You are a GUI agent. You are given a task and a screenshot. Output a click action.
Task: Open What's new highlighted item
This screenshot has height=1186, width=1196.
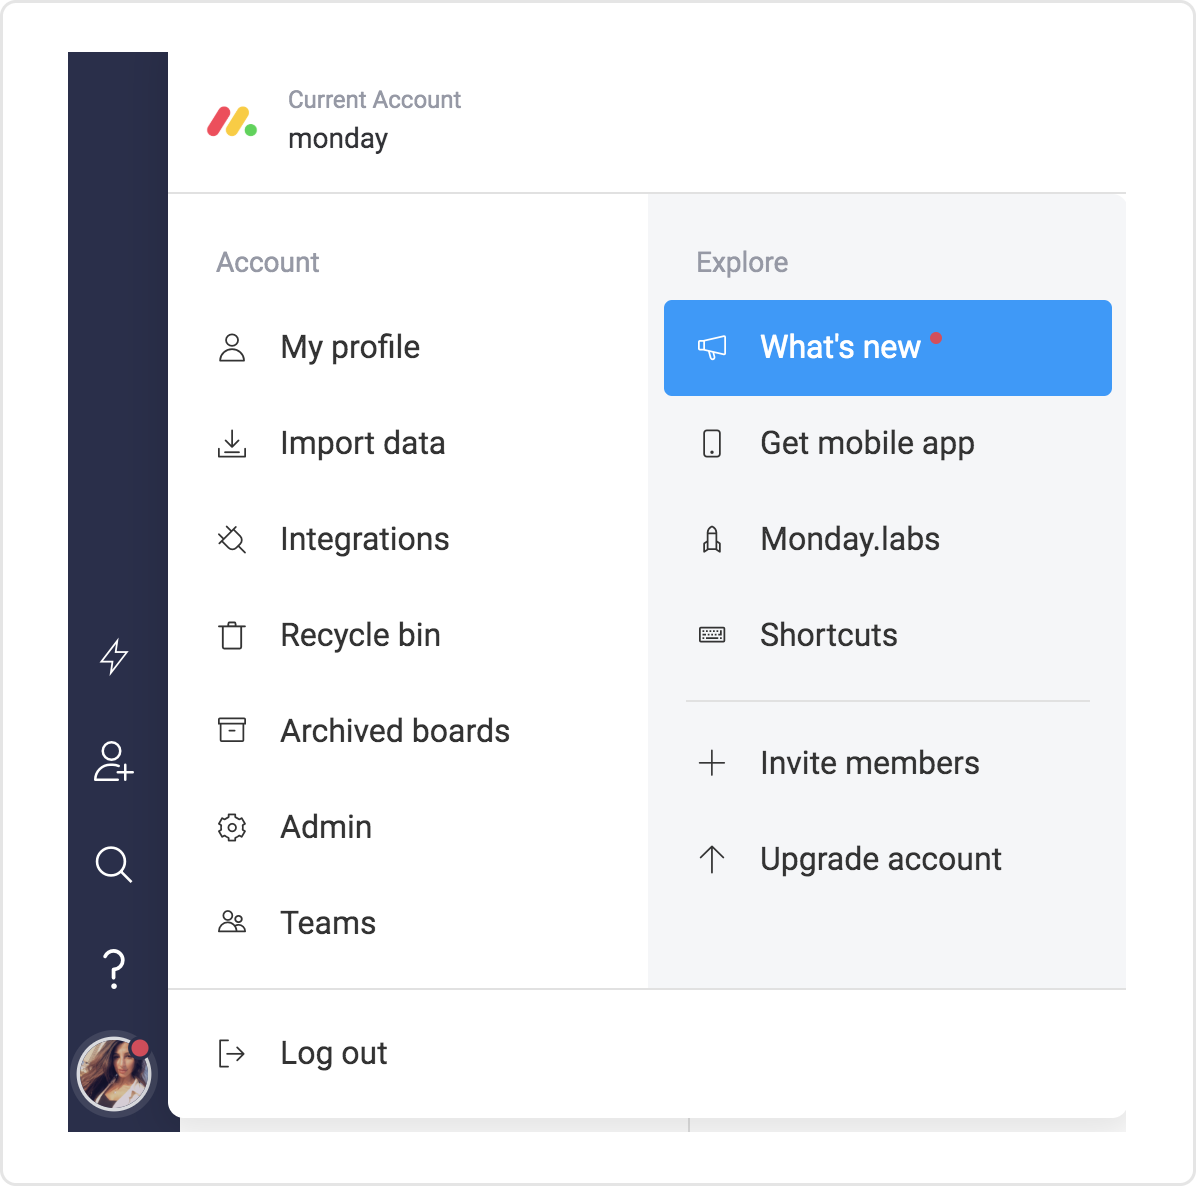887,348
